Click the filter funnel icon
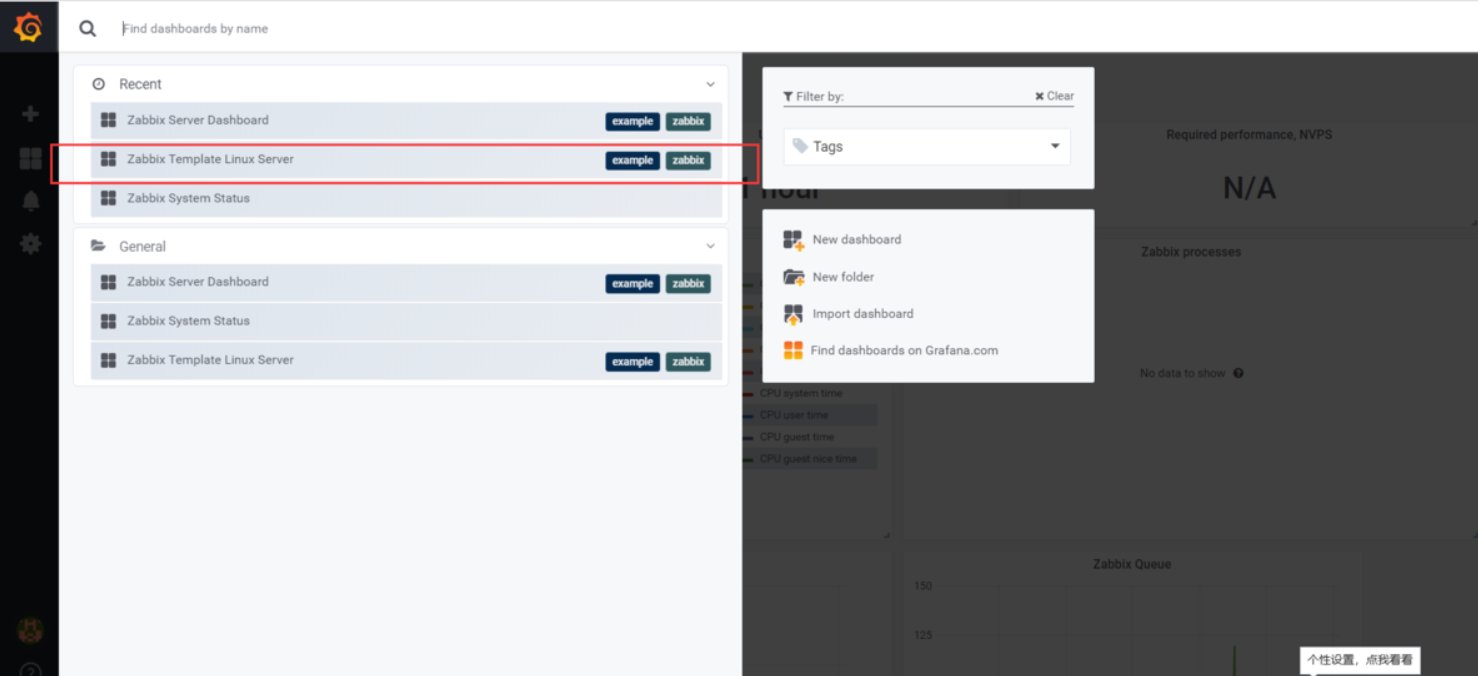Image resolution: width=1478 pixels, height=676 pixels. tap(788, 97)
